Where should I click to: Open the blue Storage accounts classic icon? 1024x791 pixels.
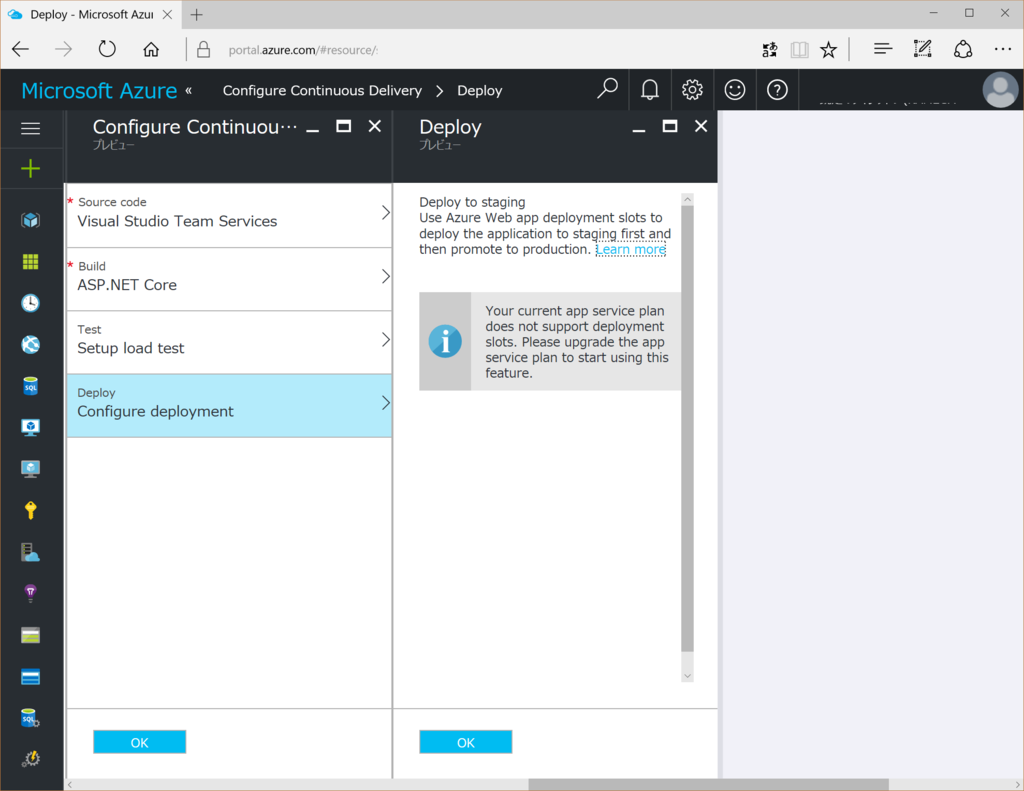pos(31,677)
